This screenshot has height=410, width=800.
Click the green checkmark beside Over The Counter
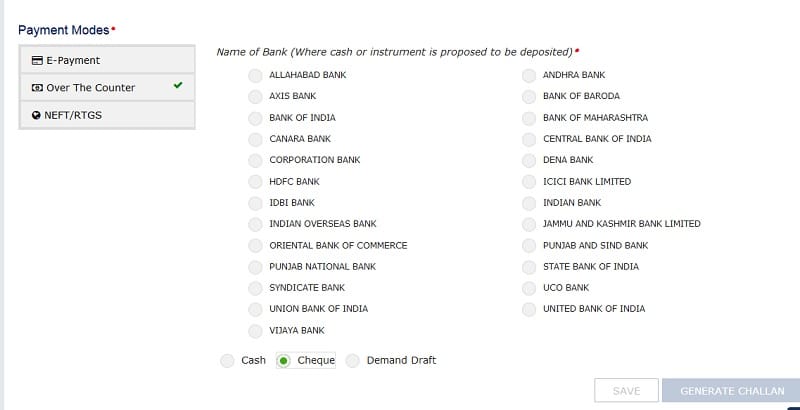pyautogui.click(x=178, y=86)
